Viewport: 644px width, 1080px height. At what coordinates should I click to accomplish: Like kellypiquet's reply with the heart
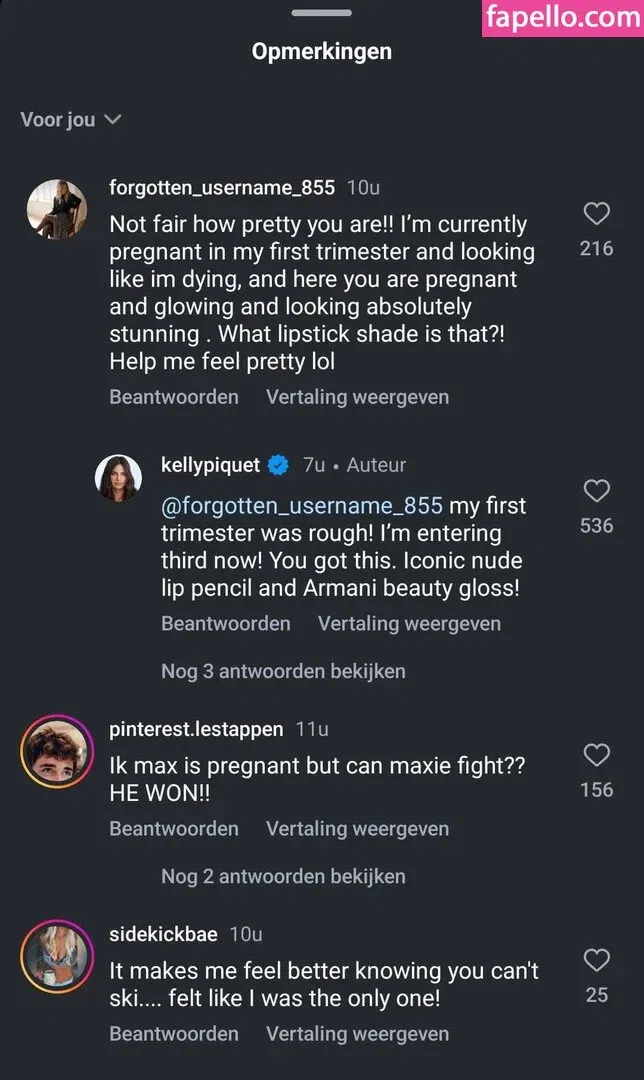coord(597,490)
